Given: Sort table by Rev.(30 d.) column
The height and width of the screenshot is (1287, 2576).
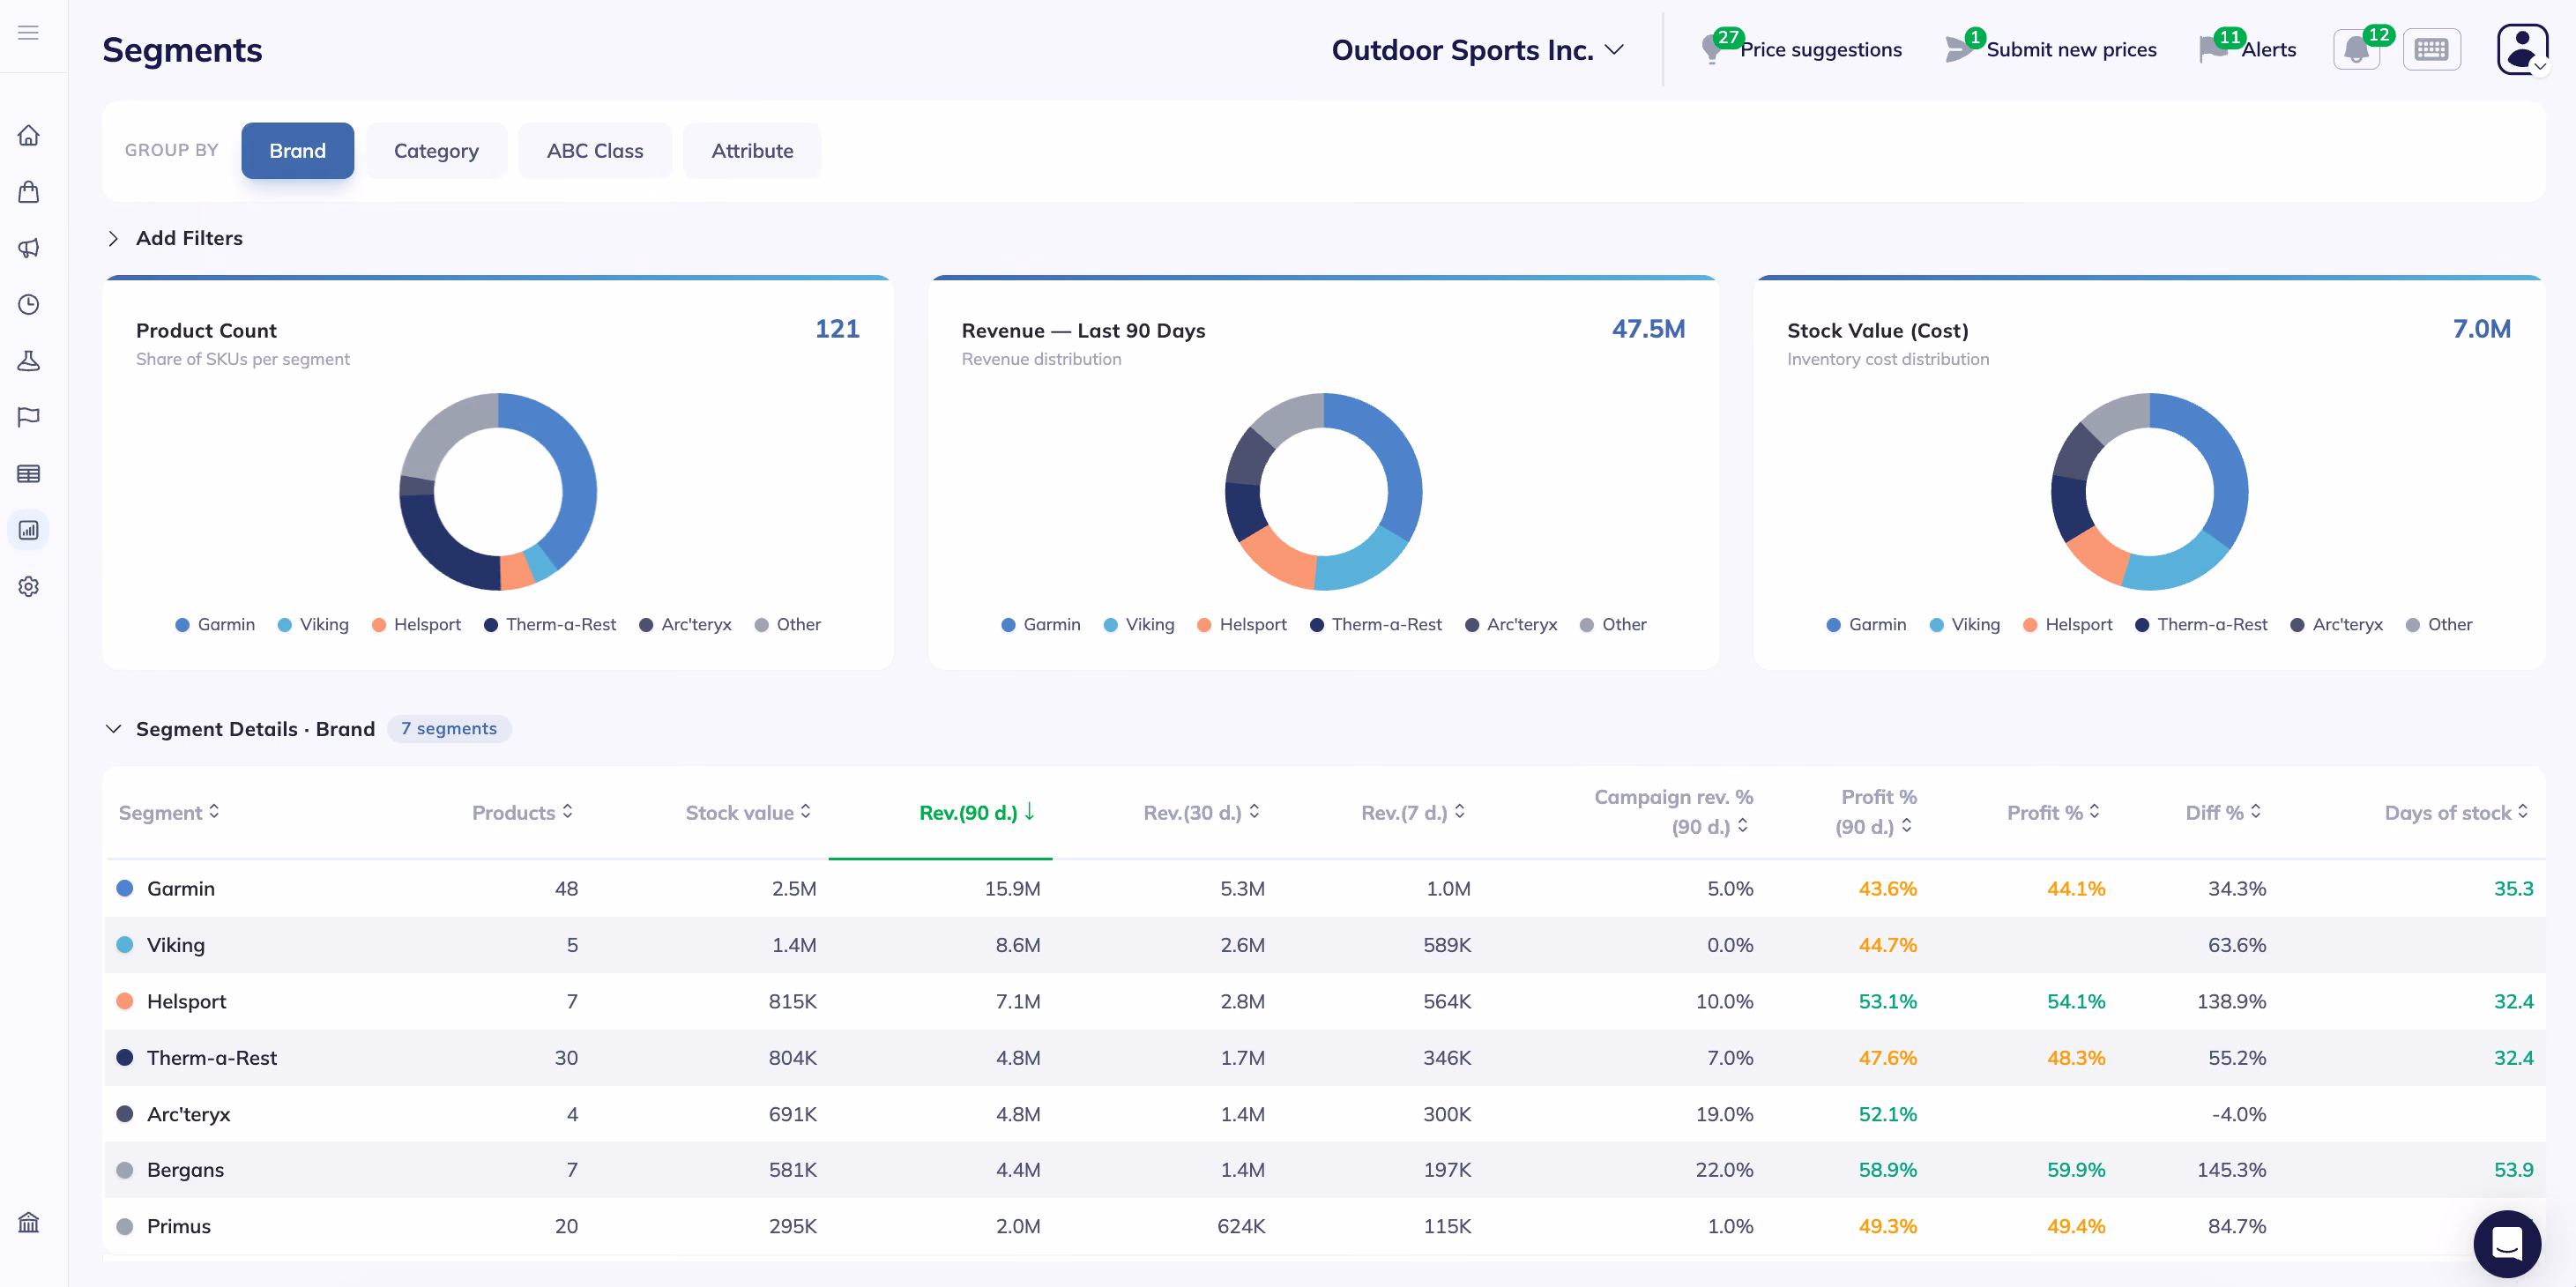Looking at the screenshot, I should (x=1202, y=813).
